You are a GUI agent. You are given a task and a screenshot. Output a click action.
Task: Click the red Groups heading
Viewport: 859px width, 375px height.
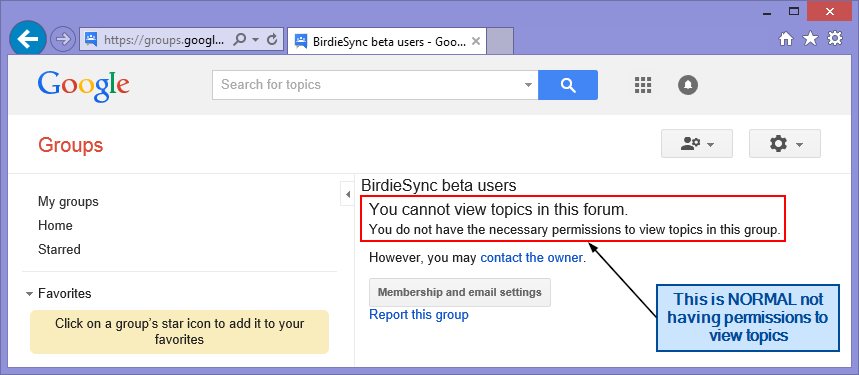71,145
